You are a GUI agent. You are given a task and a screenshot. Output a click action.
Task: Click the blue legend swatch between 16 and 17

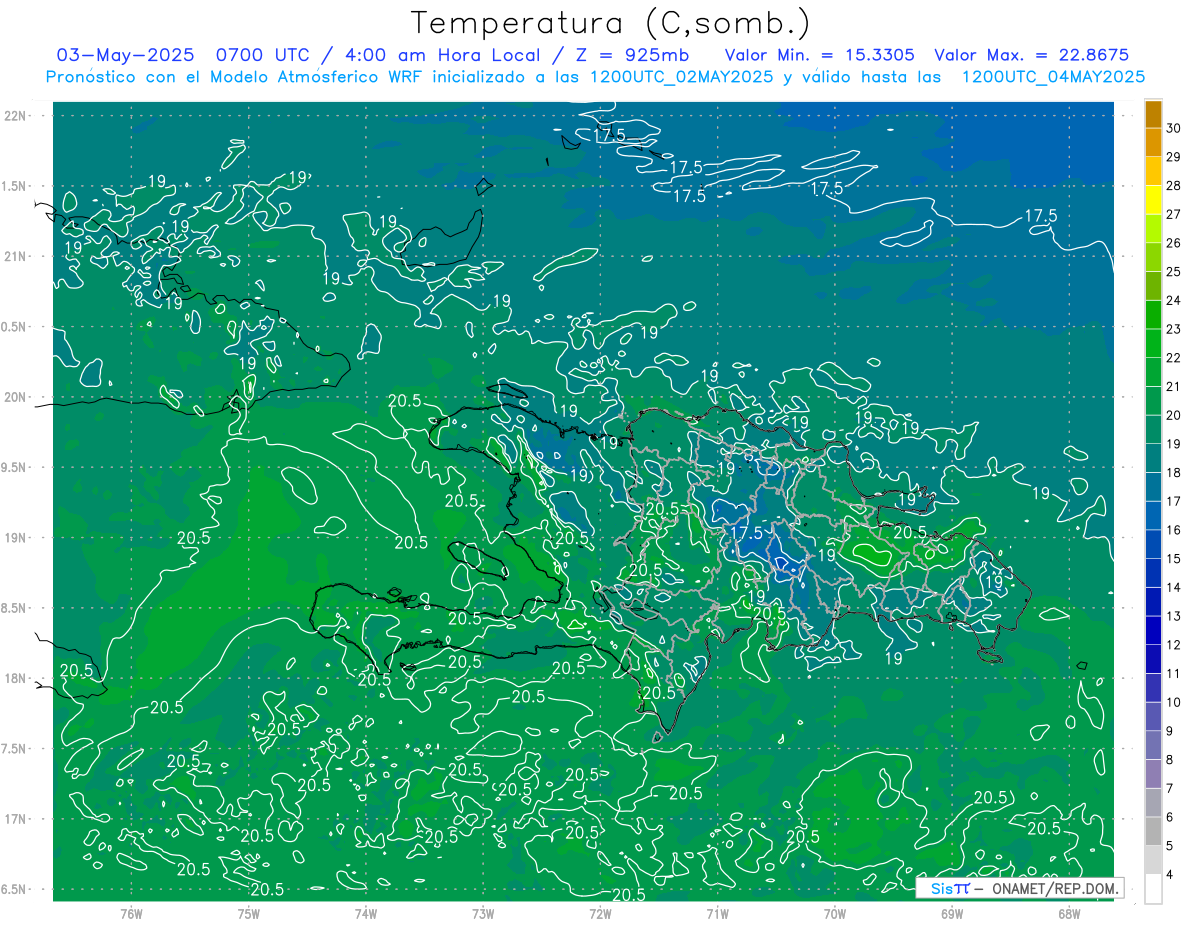pos(1153,516)
